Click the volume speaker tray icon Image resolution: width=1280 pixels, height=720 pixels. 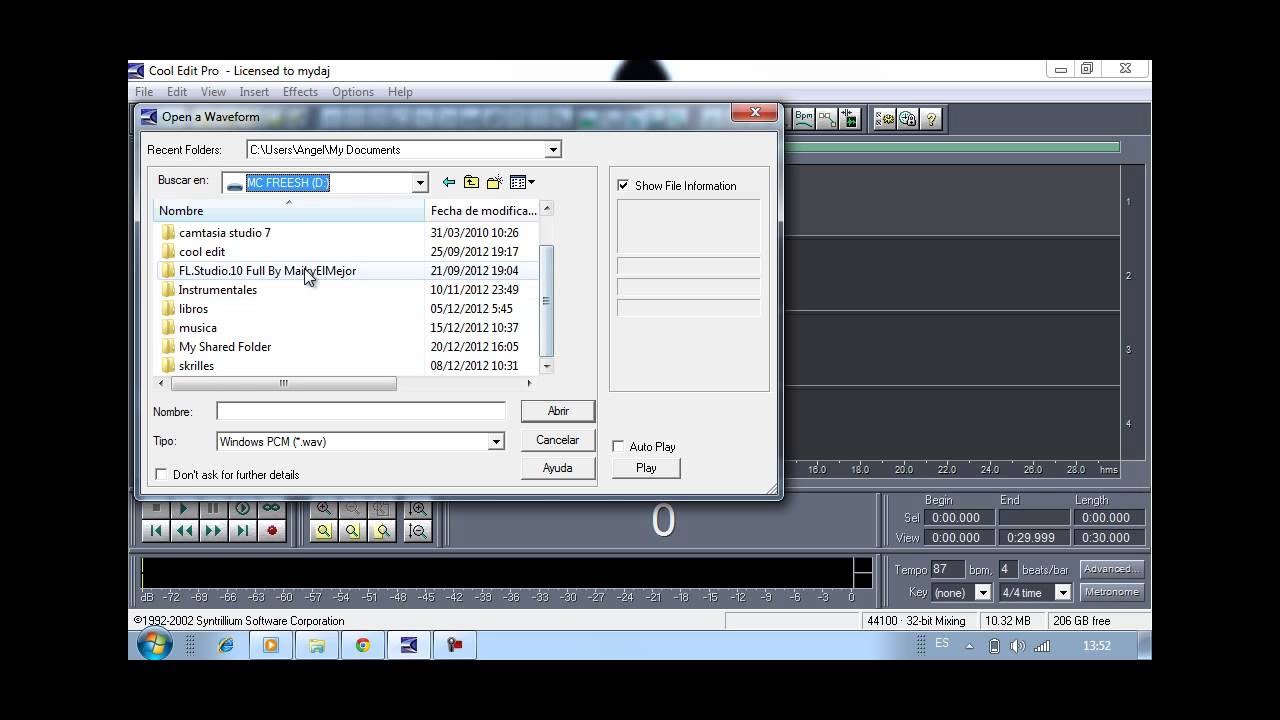[x=1018, y=646]
